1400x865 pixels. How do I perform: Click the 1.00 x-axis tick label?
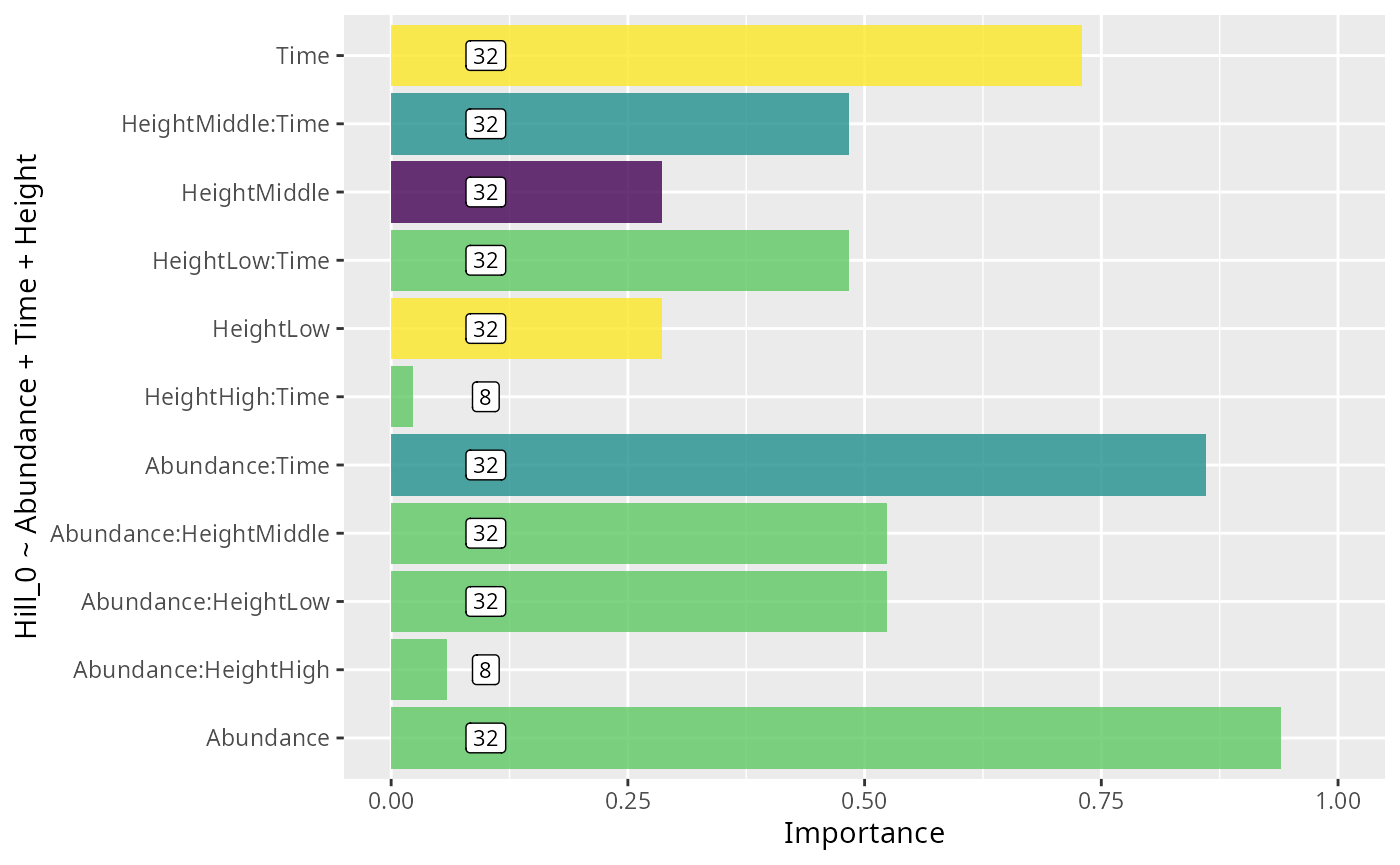(1337, 801)
